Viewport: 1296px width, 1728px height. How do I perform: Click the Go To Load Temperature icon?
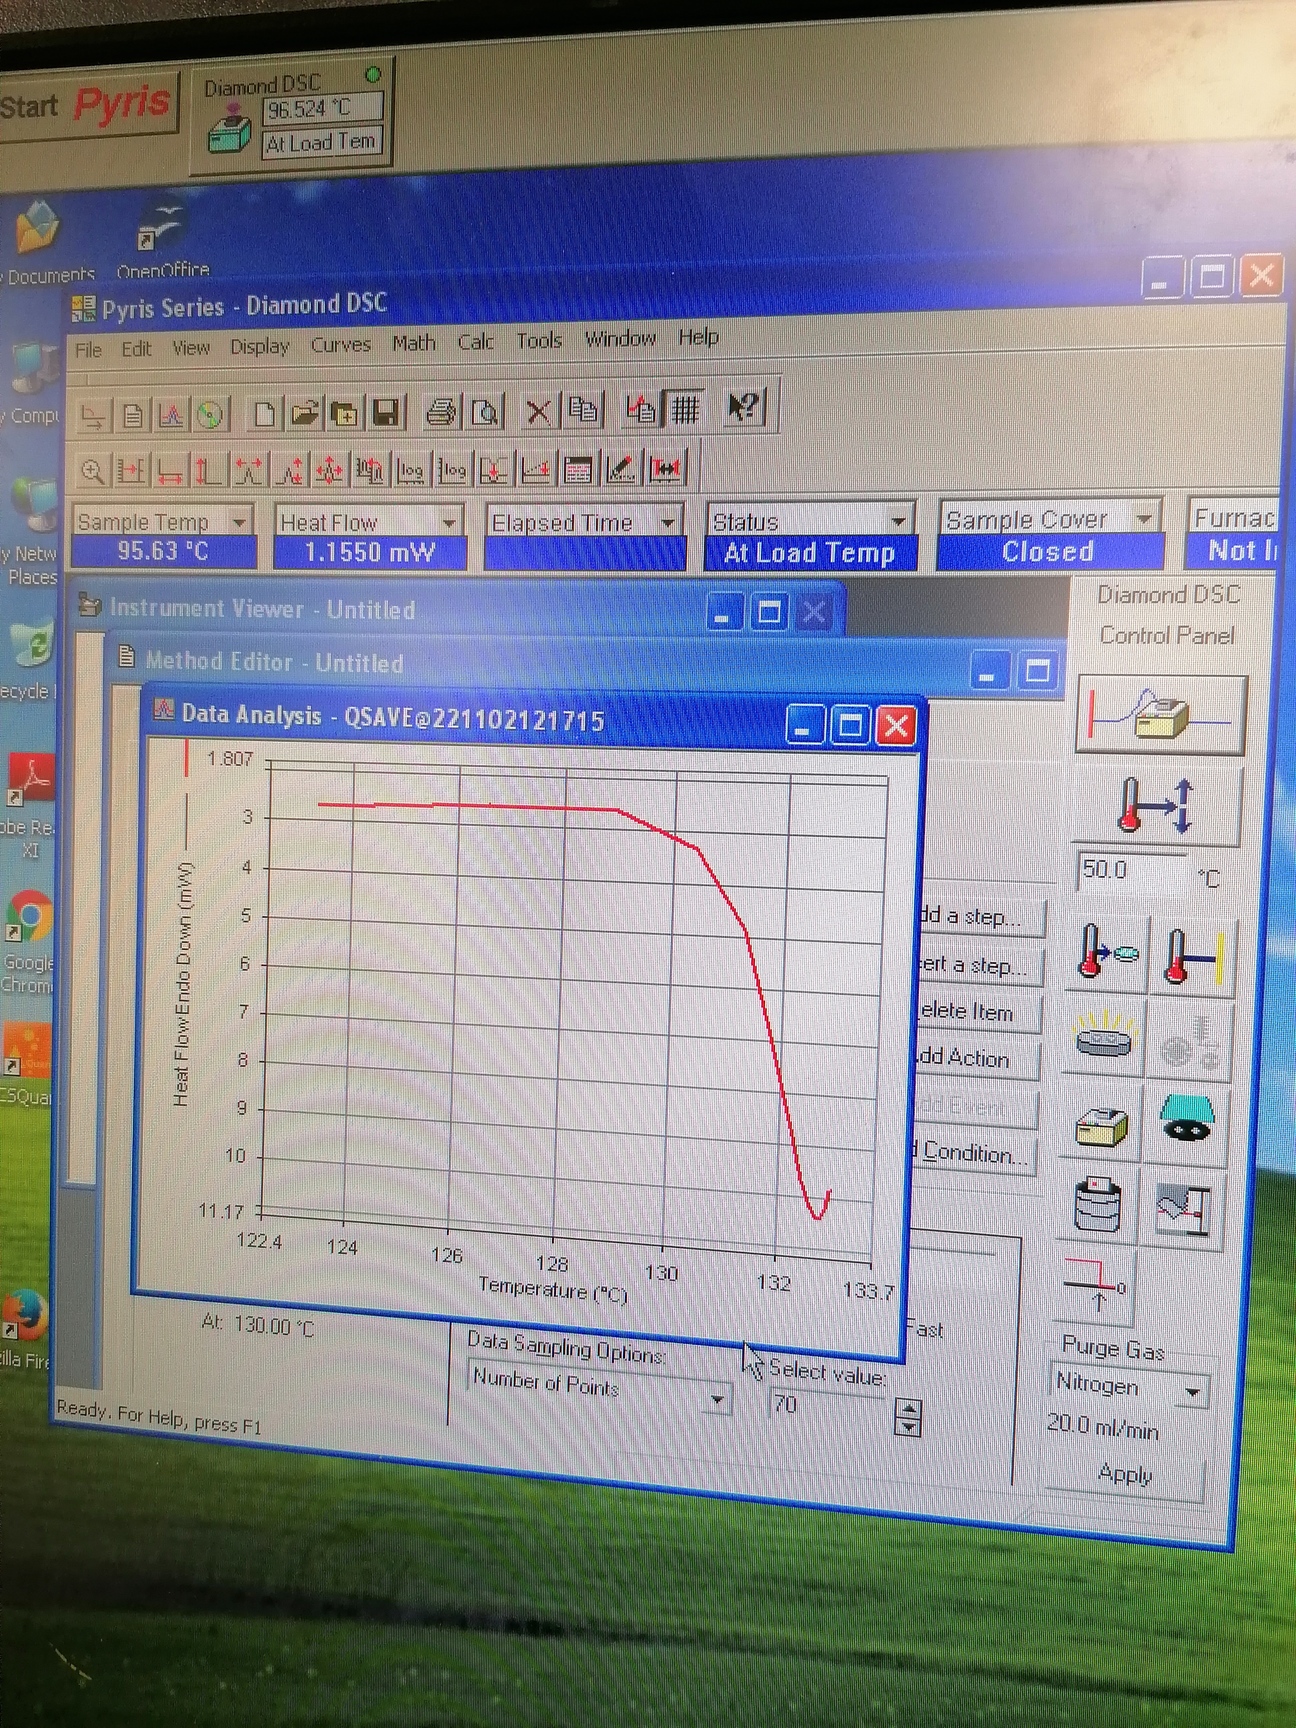(x=1107, y=954)
